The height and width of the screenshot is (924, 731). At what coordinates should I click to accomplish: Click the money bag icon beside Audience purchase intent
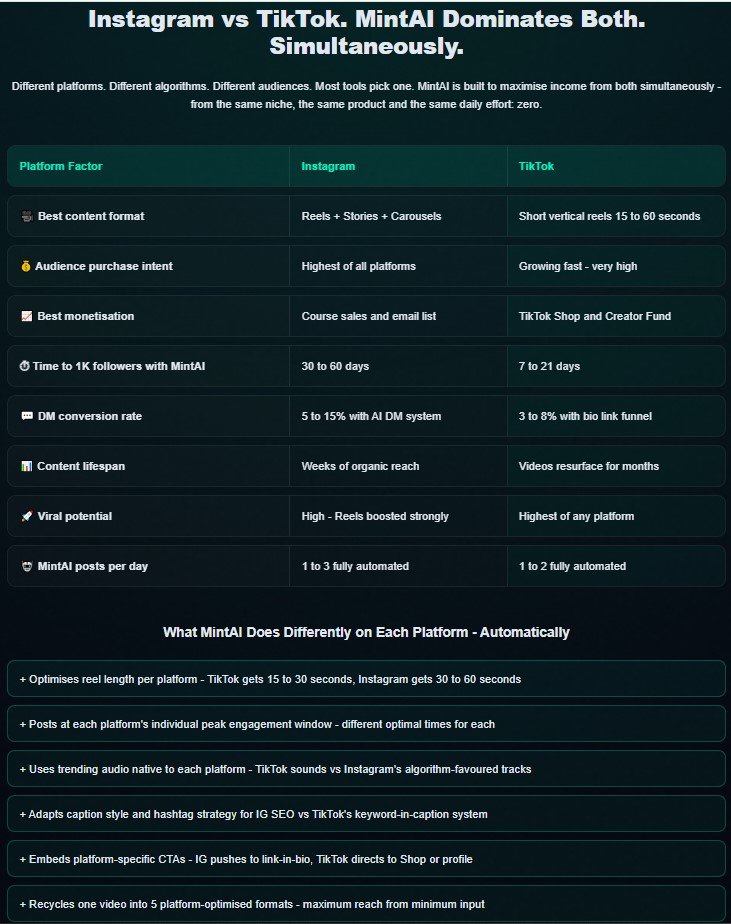25,266
